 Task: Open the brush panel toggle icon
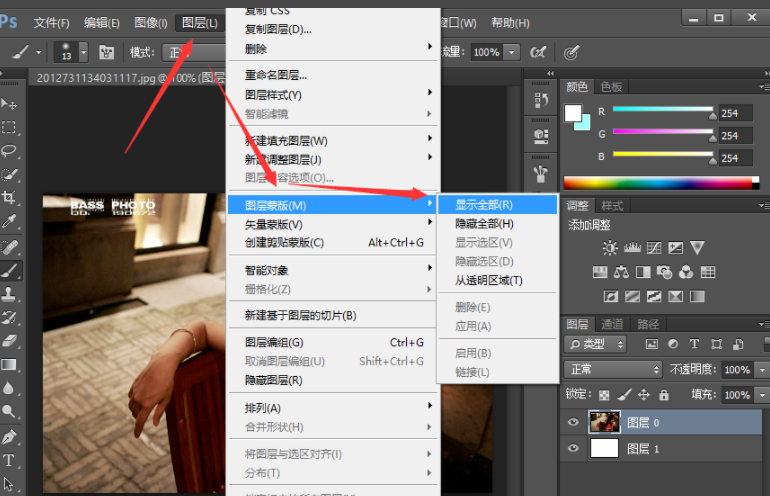[106, 52]
